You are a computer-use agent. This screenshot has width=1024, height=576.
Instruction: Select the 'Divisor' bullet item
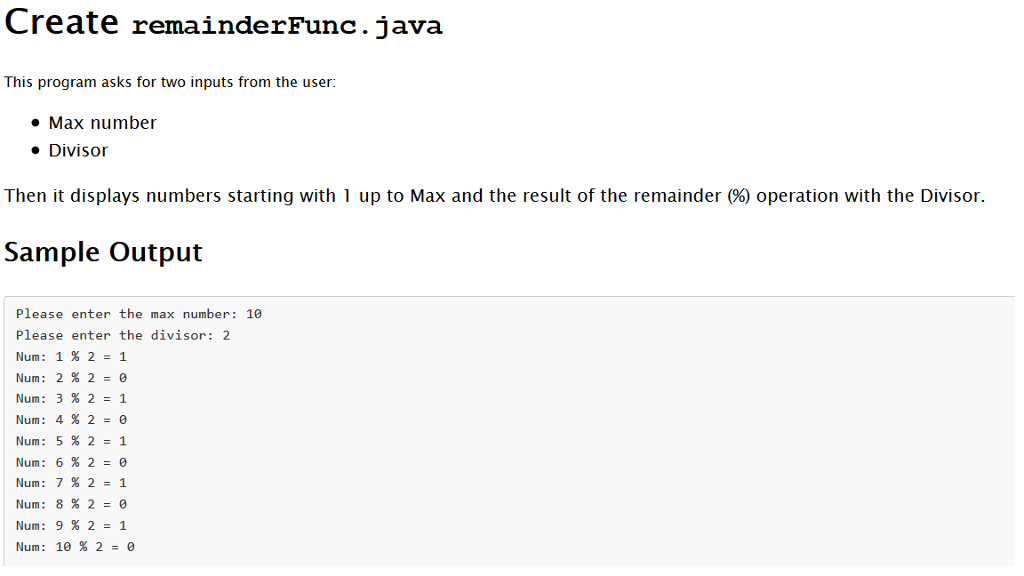point(78,150)
